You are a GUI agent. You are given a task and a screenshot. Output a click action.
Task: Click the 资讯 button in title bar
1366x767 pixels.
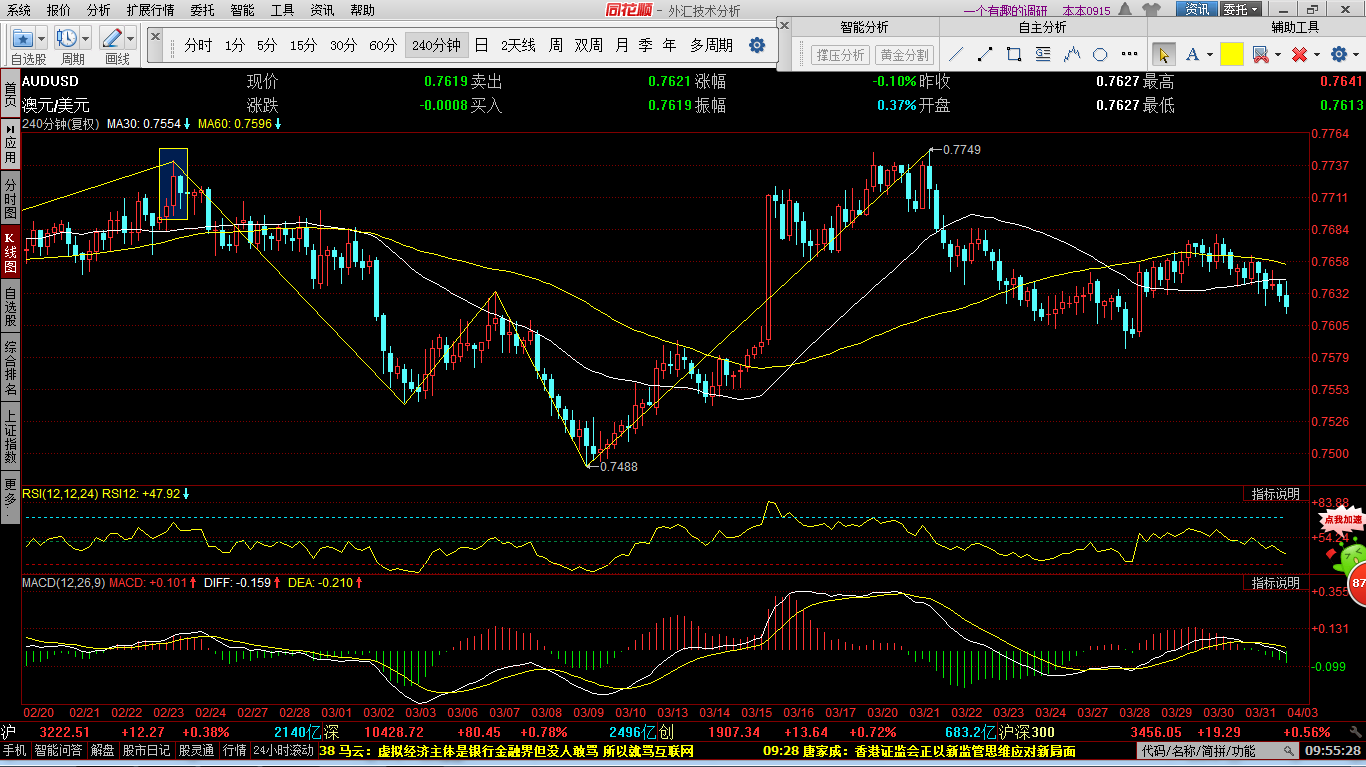(1197, 9)
